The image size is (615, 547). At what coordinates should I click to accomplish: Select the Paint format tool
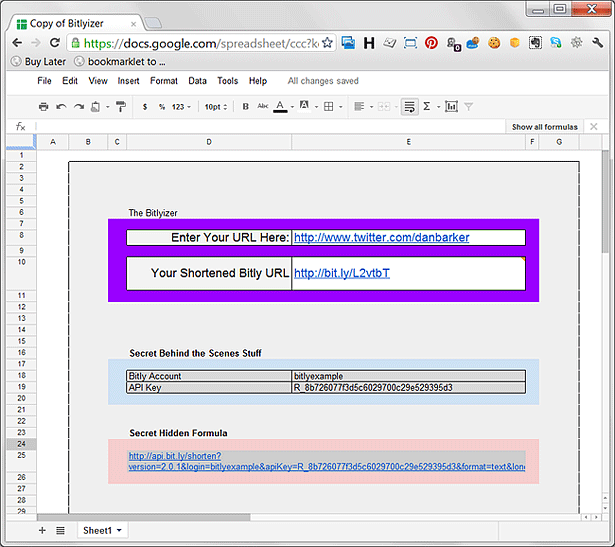(x=121, y=107)
